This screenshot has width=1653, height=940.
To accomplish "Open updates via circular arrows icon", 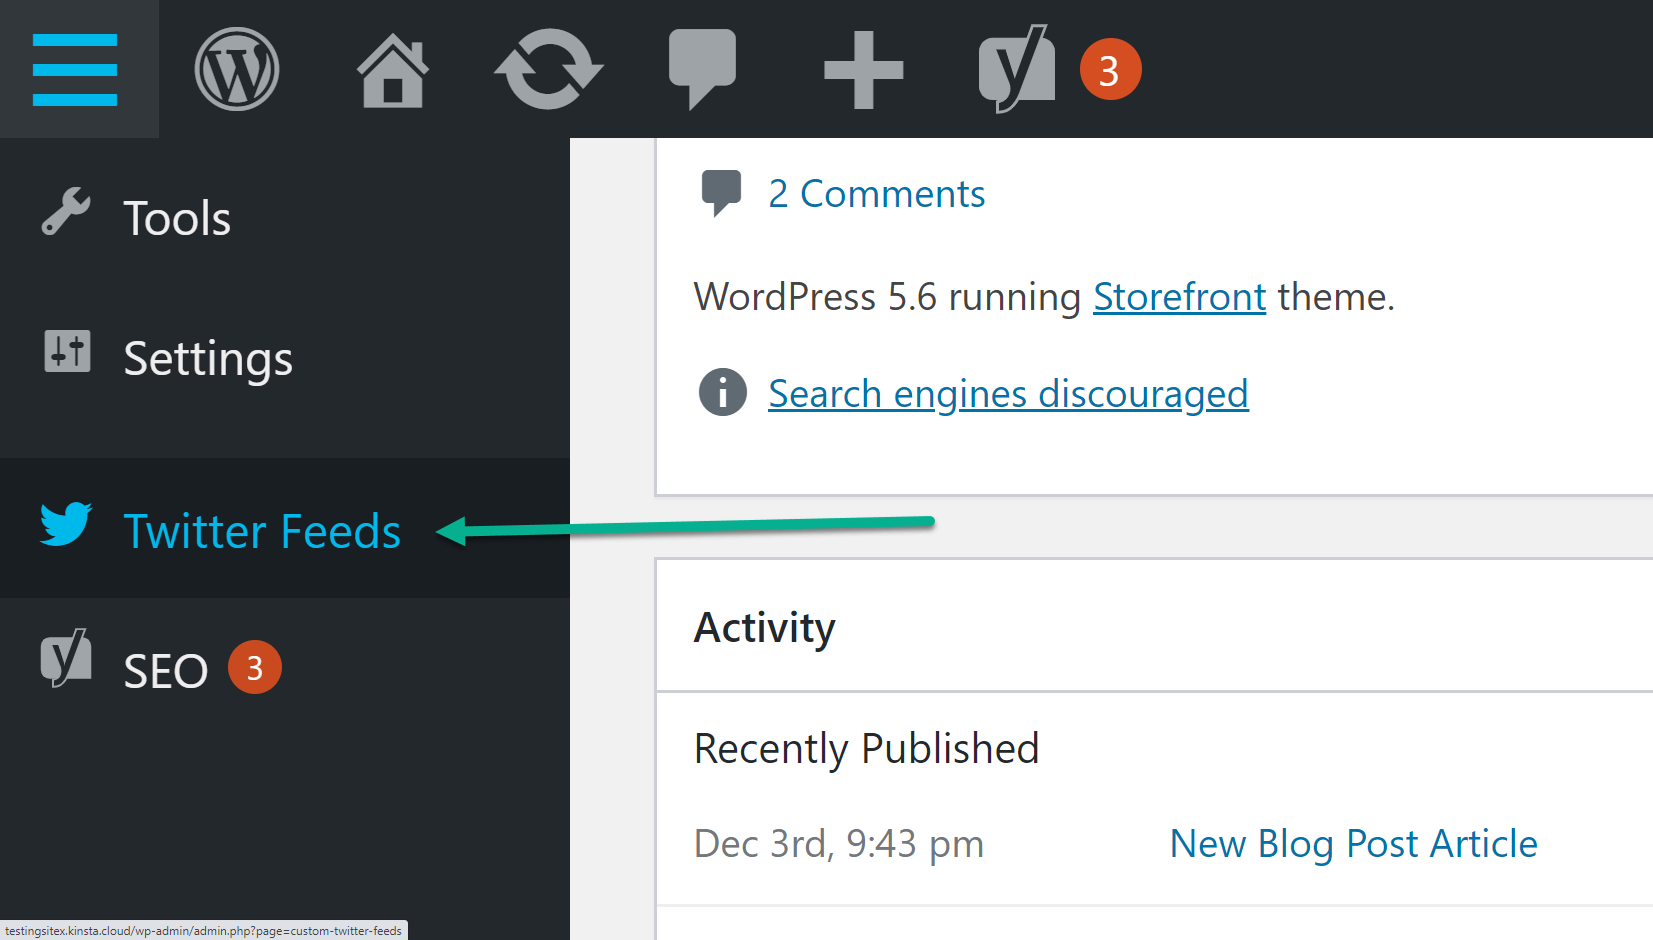I will tap(548, 69).
